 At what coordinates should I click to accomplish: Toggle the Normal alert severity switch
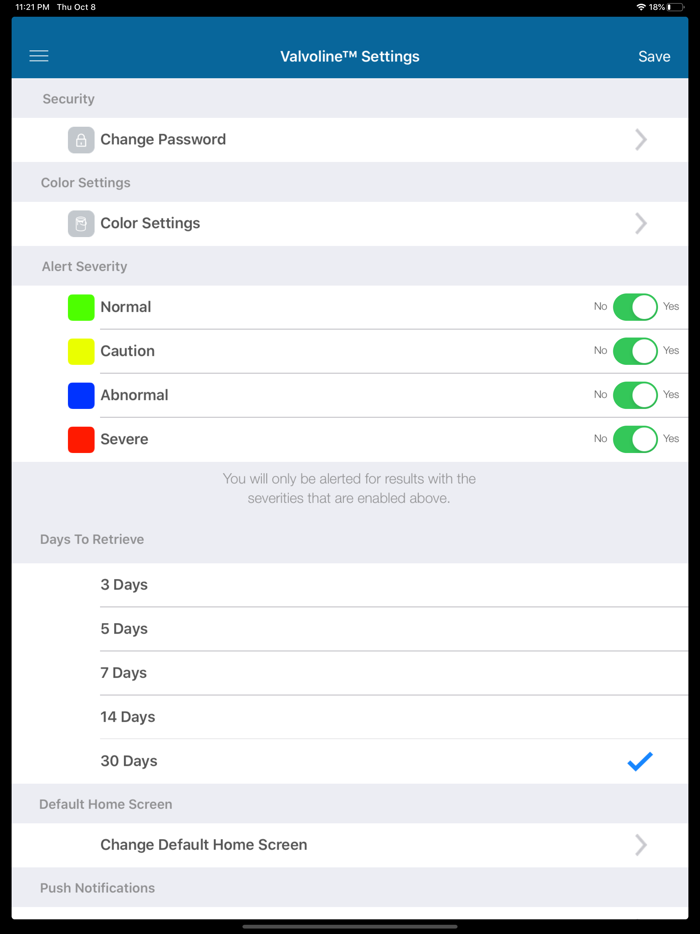point(635,307)
